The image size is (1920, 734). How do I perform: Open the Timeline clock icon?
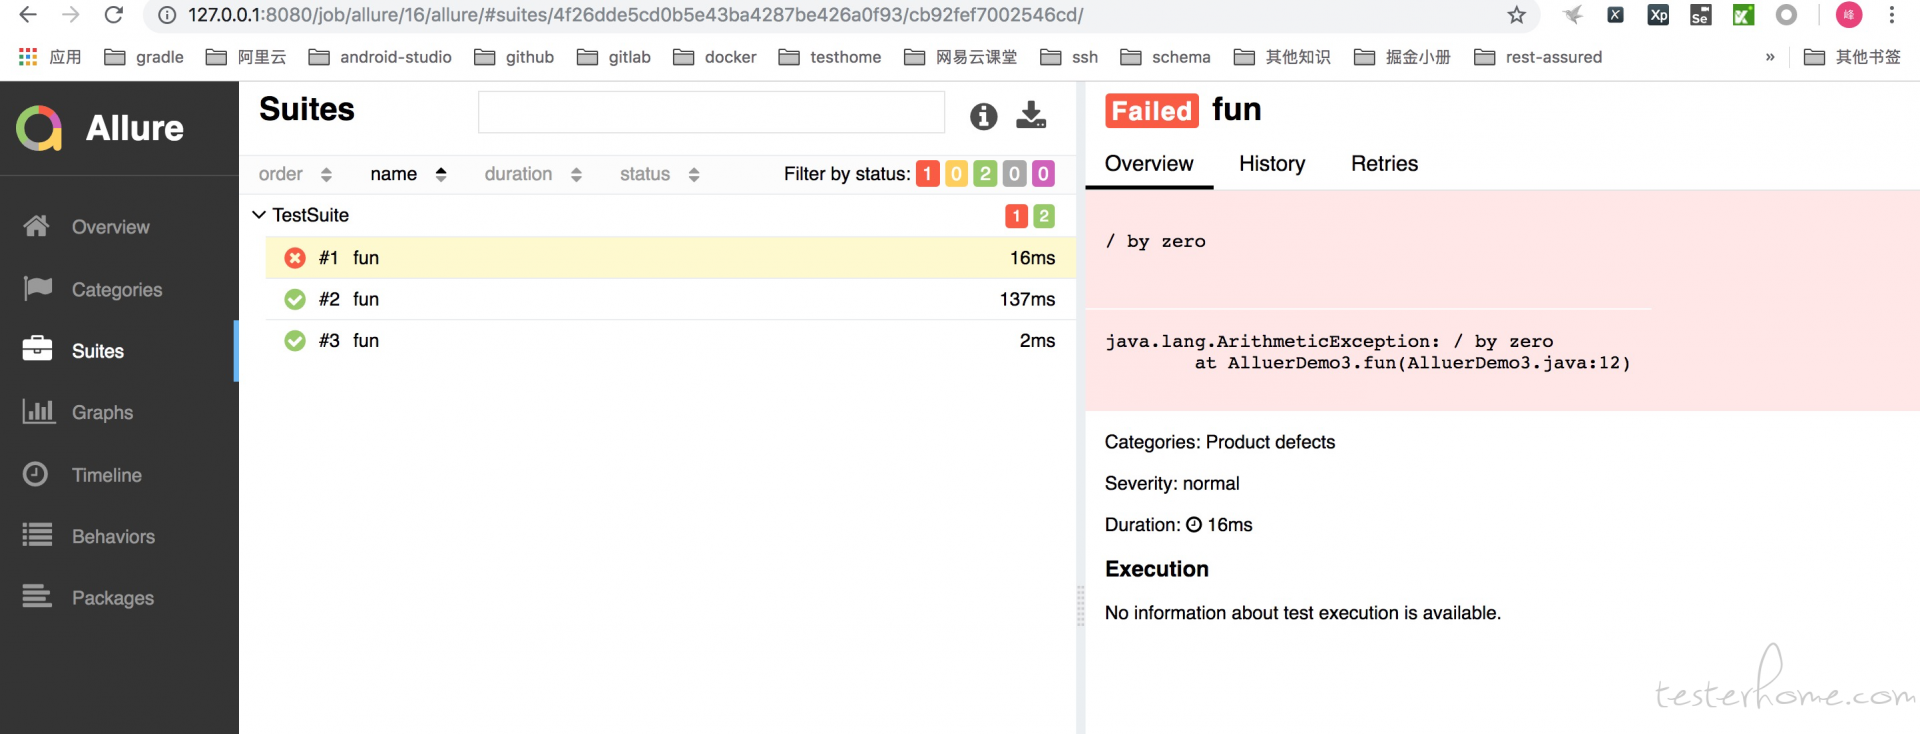pos(35,473)
